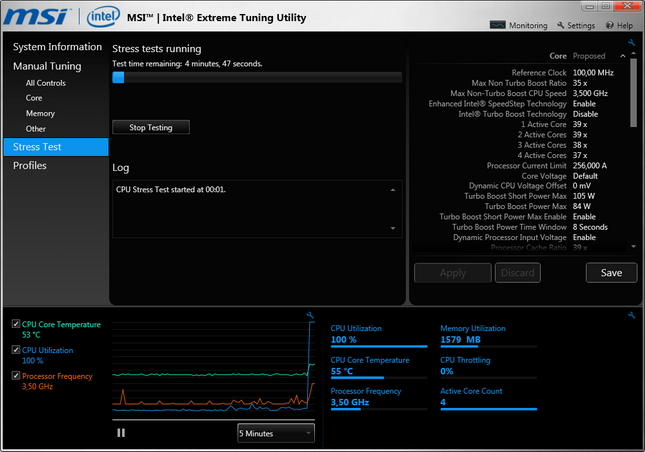Viewport: 645px width, 452px height.
Task: Click the settings list scrollbar thumb
Action: pos(633,93)
